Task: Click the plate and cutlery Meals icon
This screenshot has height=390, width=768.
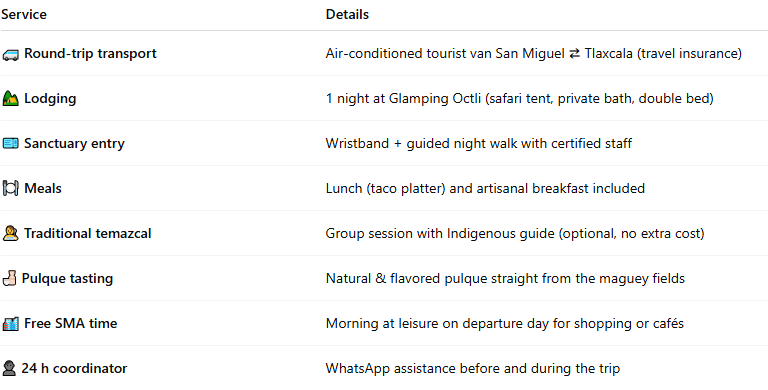Action: 10,189
